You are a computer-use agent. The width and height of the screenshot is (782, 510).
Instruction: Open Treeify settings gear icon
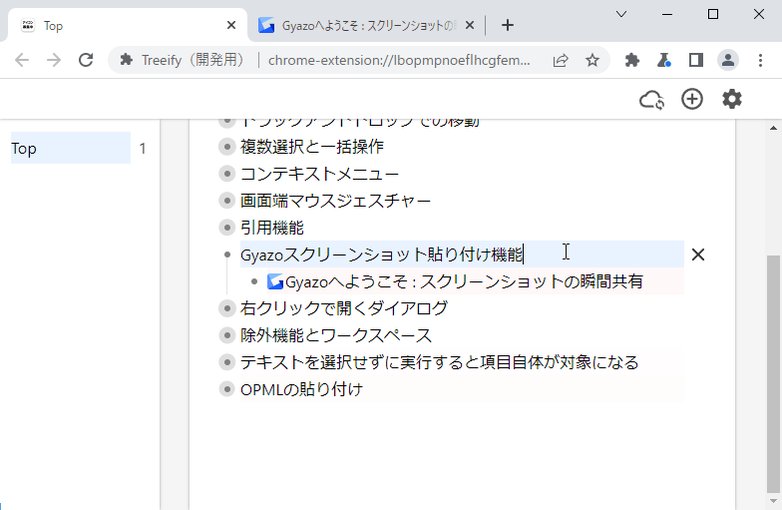coord(732,99)
